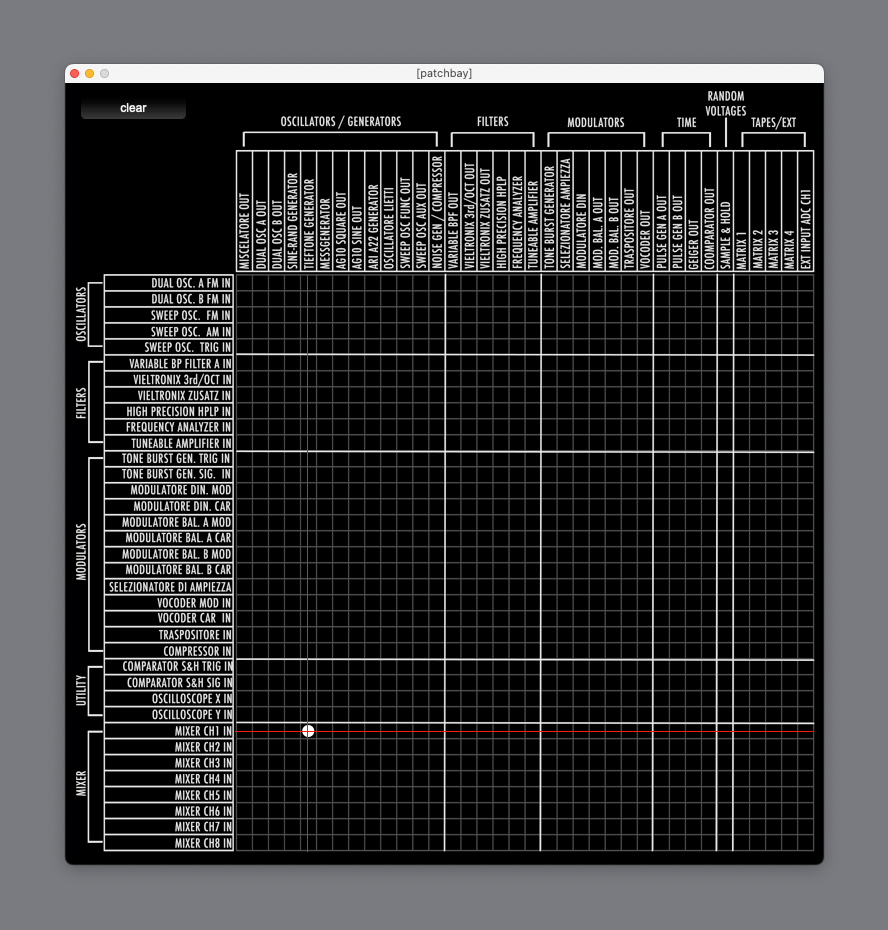Click the VARIABLE BP FILTER A IN label

click(x=169, y=363)
